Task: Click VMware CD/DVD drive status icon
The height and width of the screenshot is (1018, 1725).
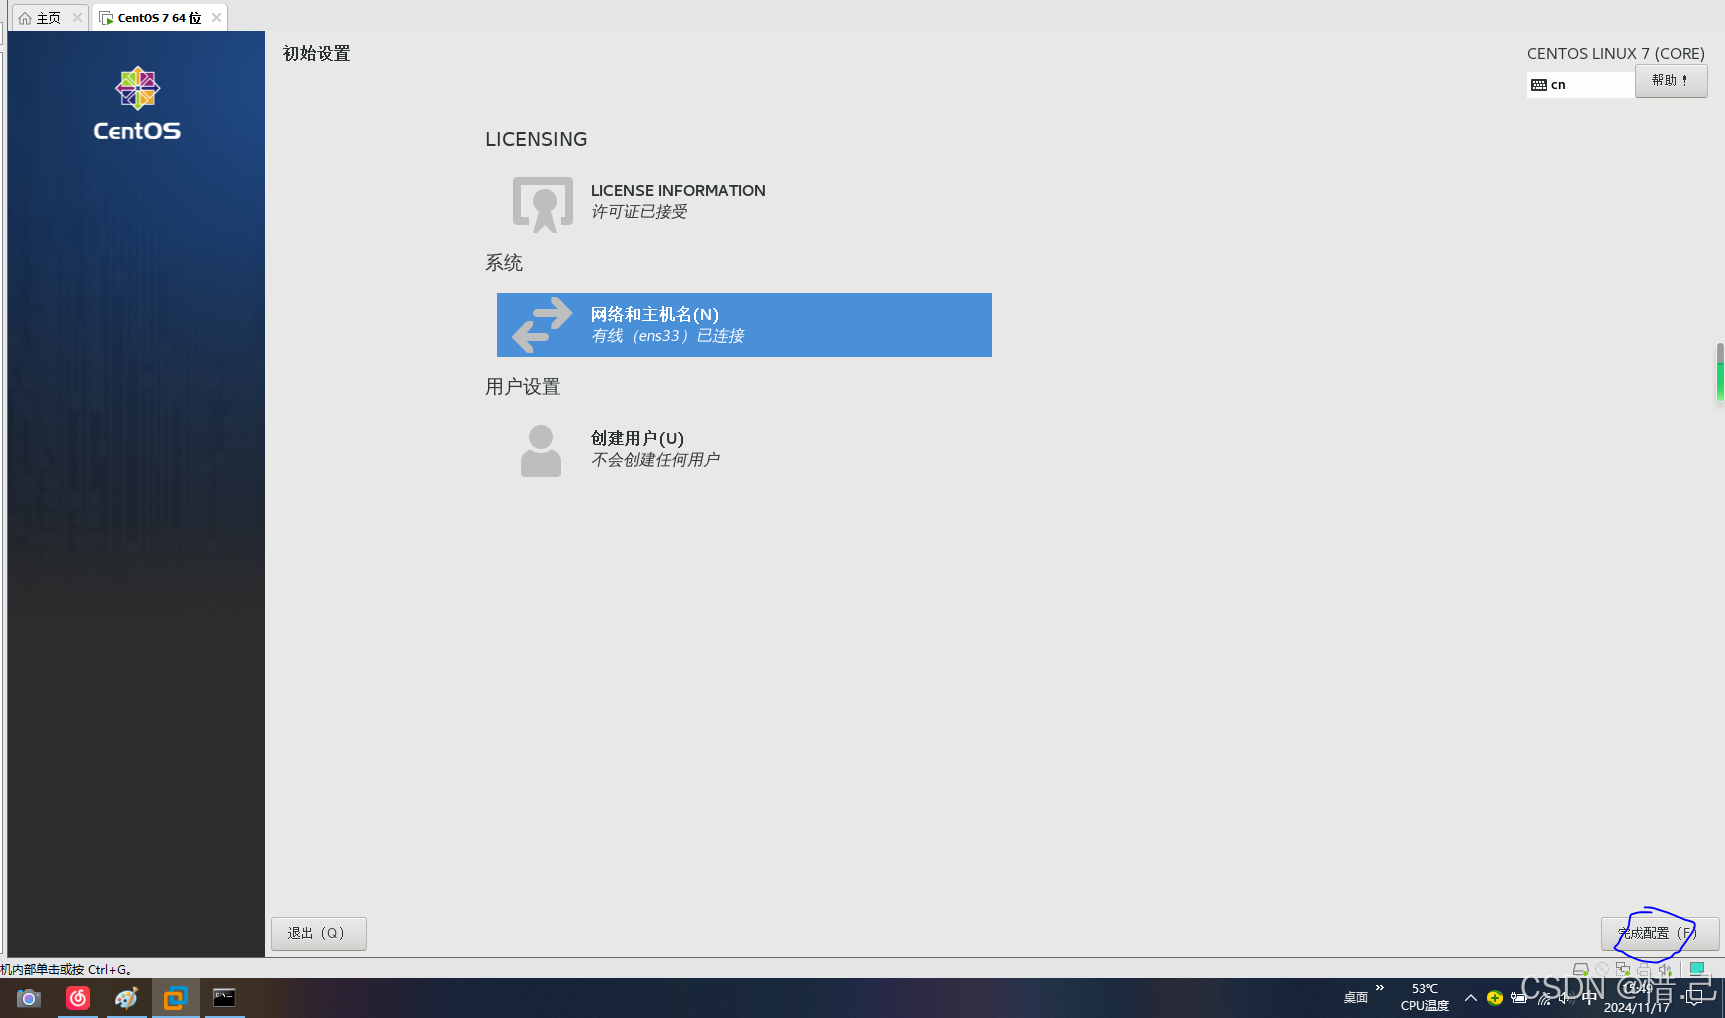Action: click(1602, 969)
